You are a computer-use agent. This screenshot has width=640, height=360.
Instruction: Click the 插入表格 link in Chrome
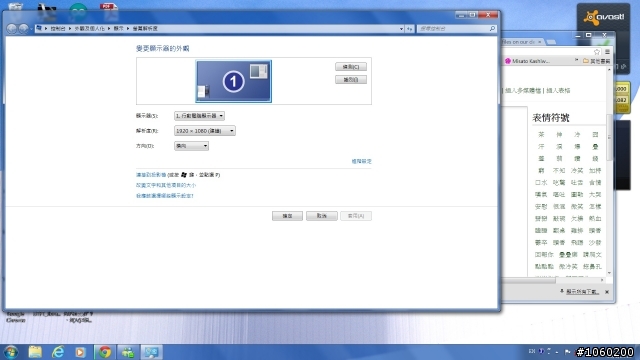point(558,91)
